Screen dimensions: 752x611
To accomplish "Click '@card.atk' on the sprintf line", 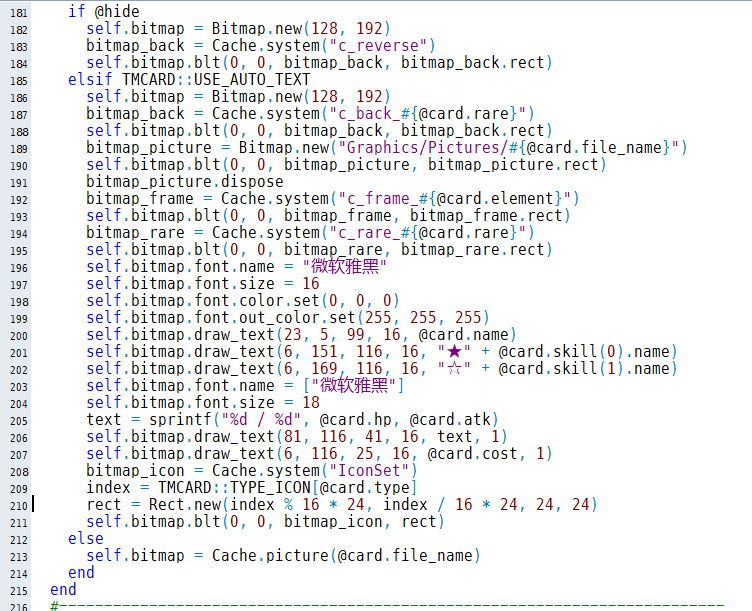I will tap(450, 420).
